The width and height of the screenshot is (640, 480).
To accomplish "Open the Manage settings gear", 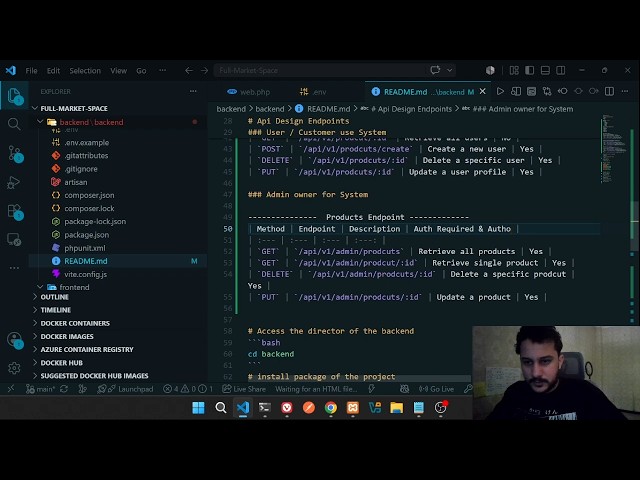I will [14, 368].
